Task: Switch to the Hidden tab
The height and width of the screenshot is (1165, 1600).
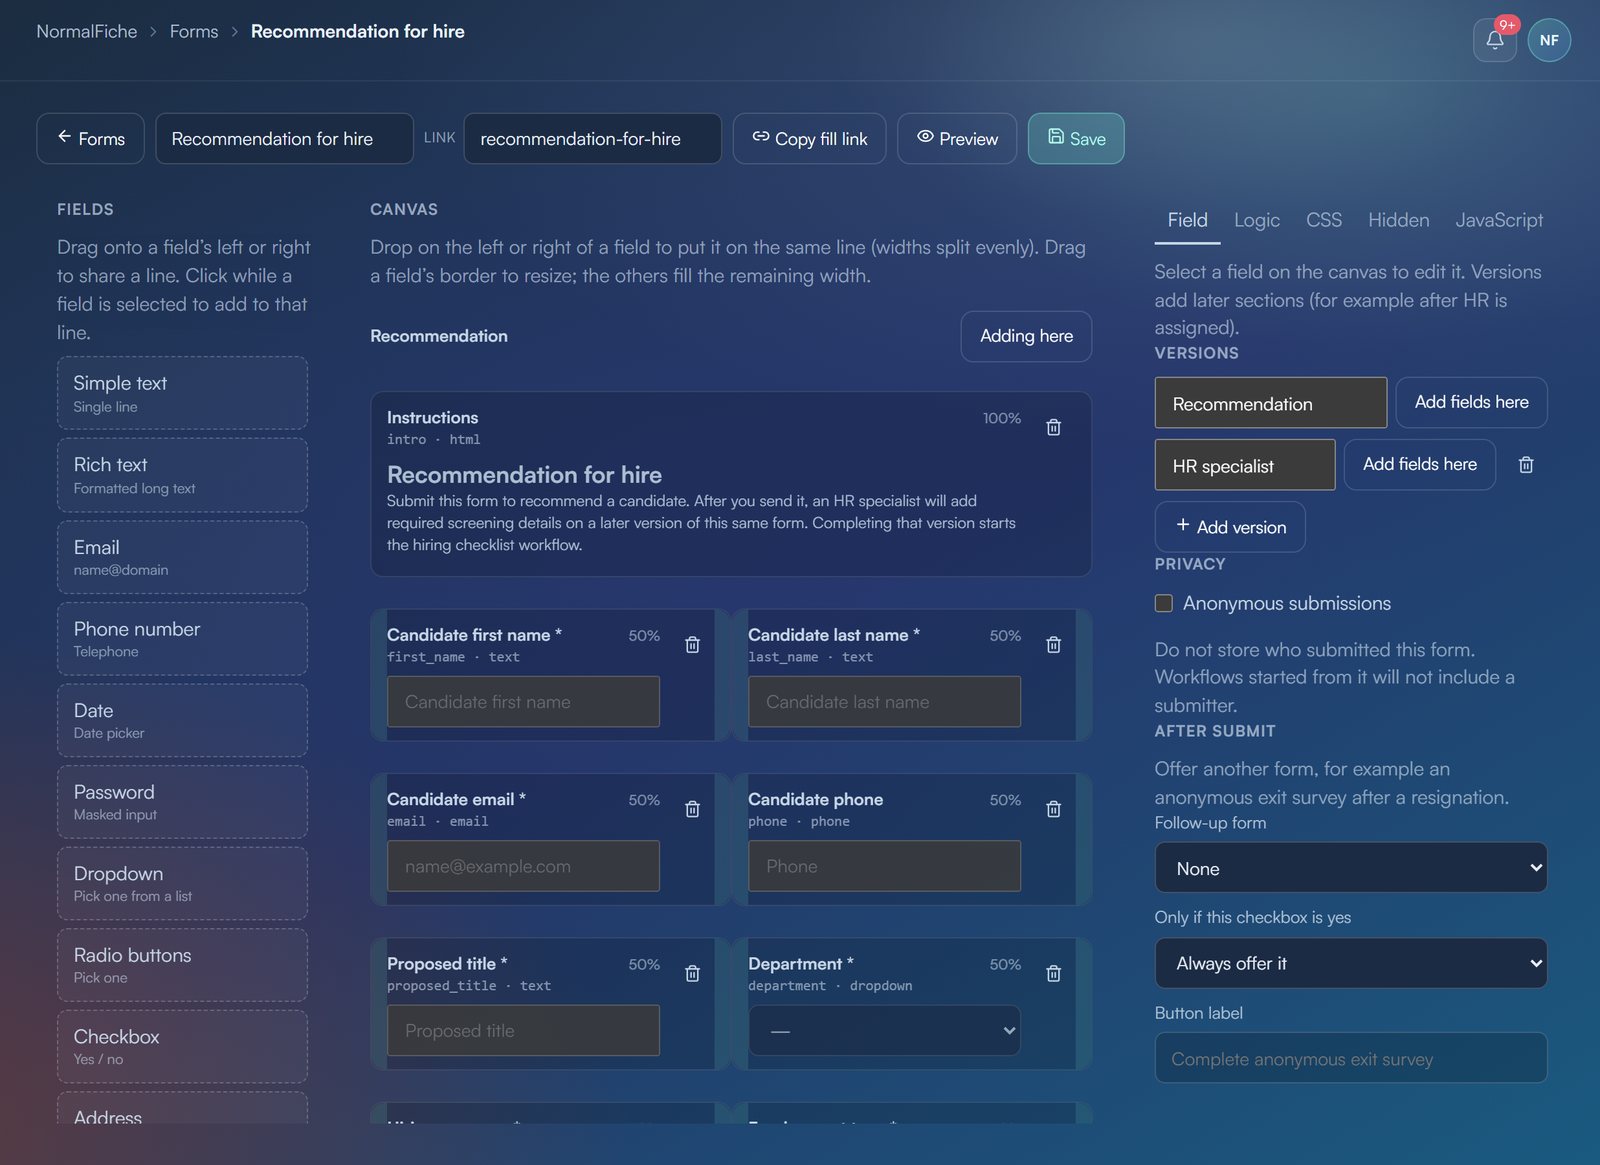Action: [1399, 220]
